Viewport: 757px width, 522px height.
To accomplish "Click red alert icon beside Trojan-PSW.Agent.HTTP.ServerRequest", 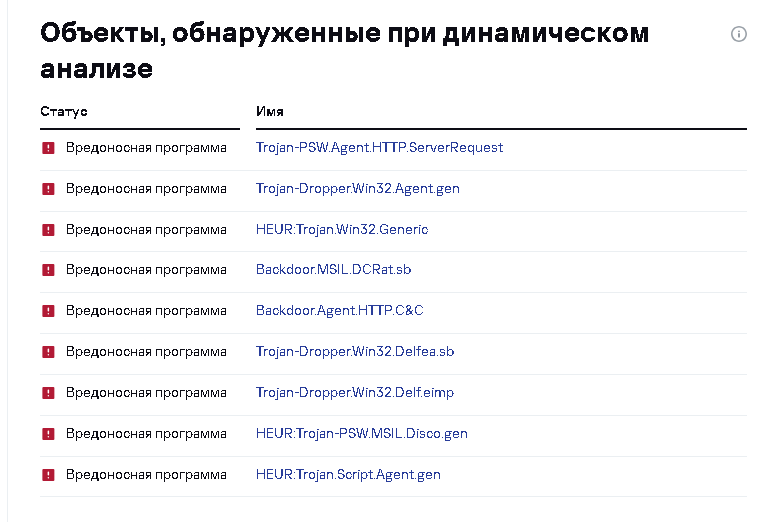I will pyautogui.click(x=48, y=148).
